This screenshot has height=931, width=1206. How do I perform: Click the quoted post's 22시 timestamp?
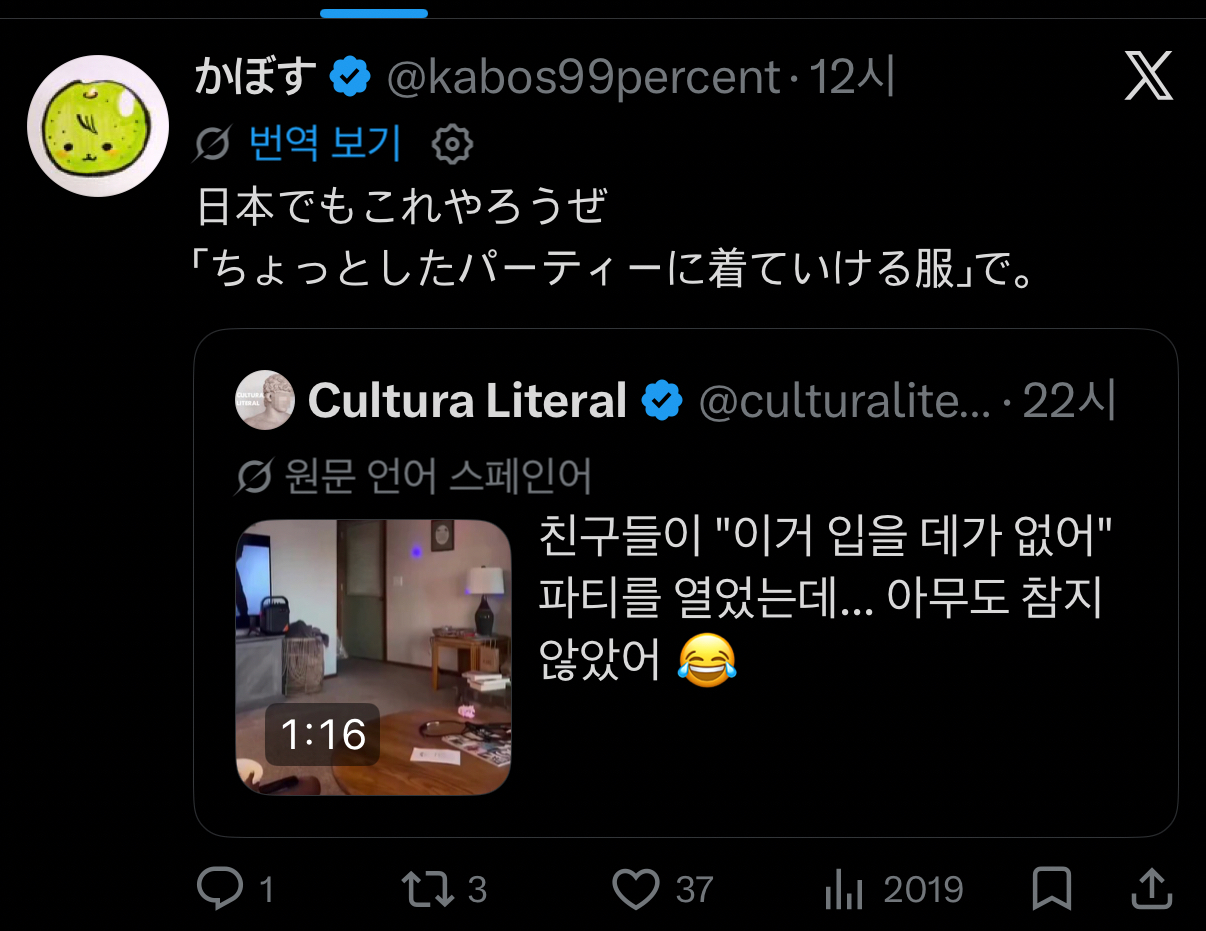1069,401
